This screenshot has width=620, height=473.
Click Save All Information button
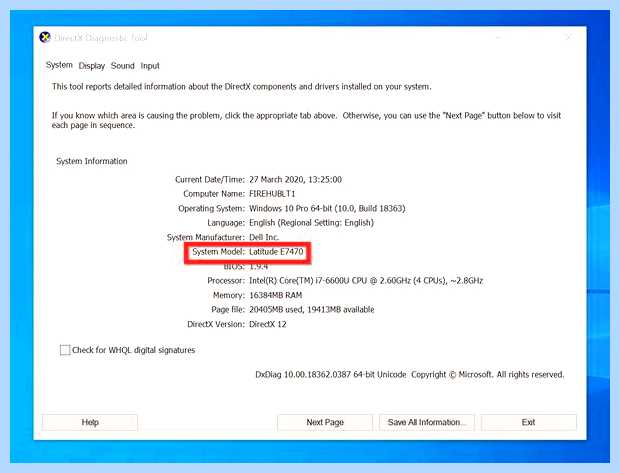point(427,422)
